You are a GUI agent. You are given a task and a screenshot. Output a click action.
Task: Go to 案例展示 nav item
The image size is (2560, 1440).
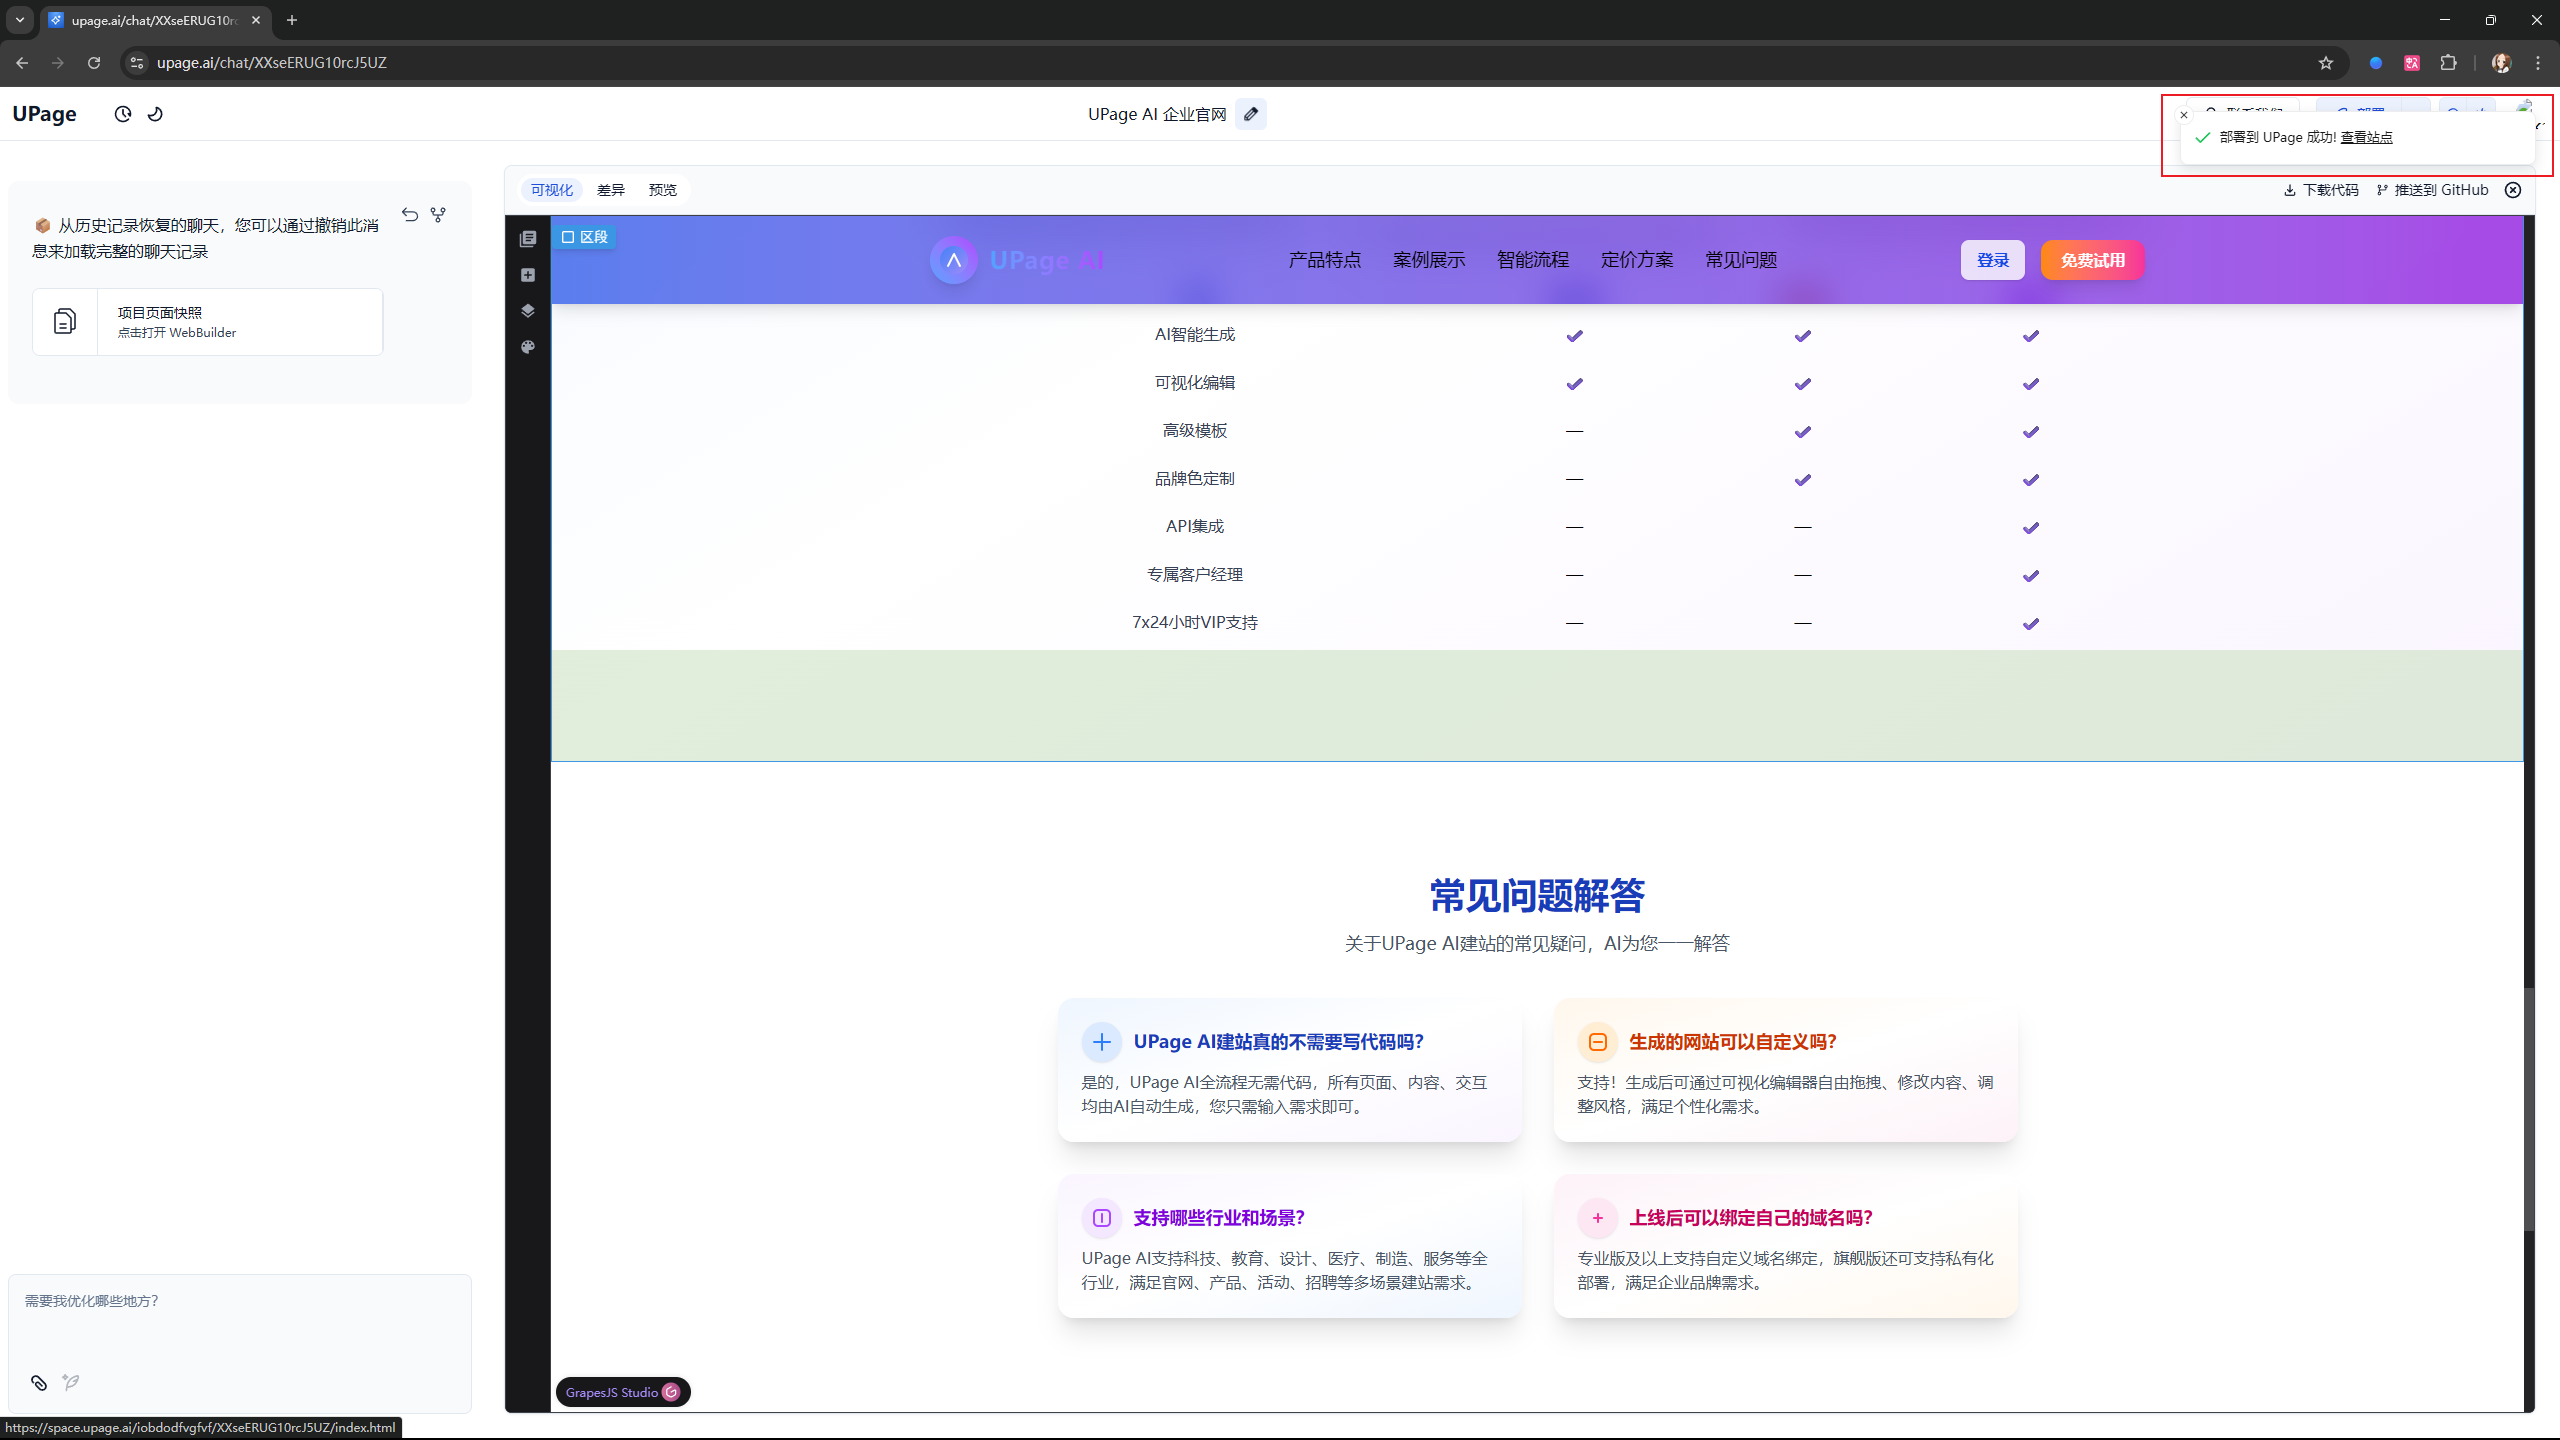(x=1429, y=260)
